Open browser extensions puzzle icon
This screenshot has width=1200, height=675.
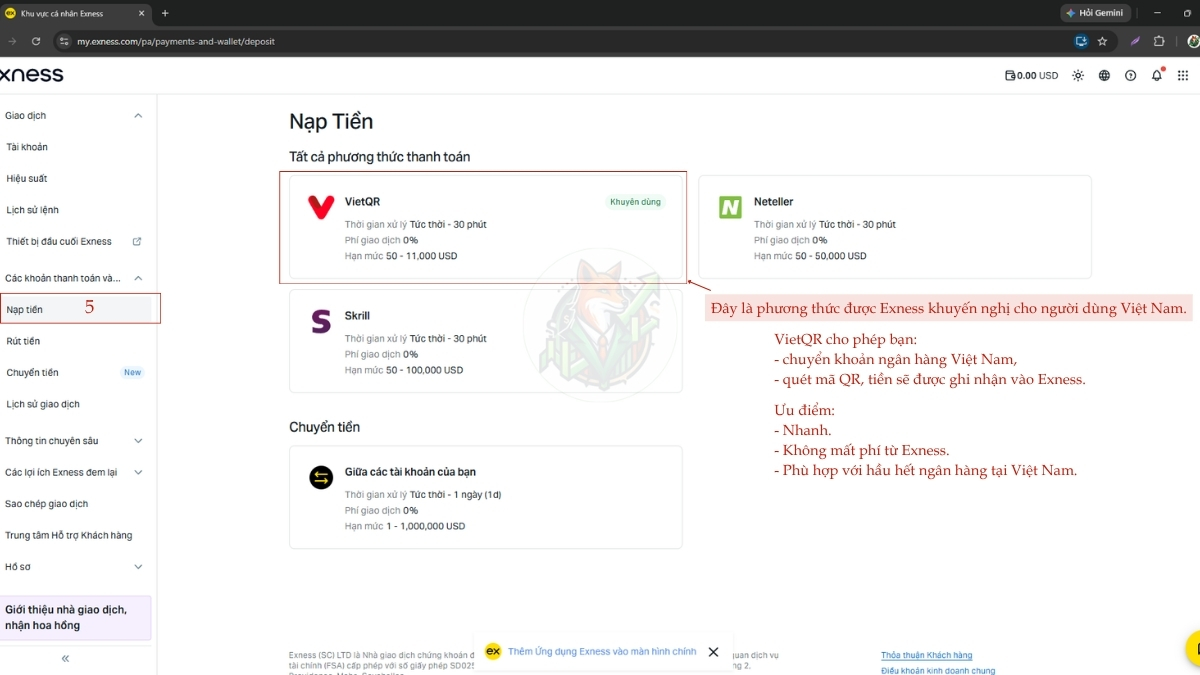[x=1160, y=41]
